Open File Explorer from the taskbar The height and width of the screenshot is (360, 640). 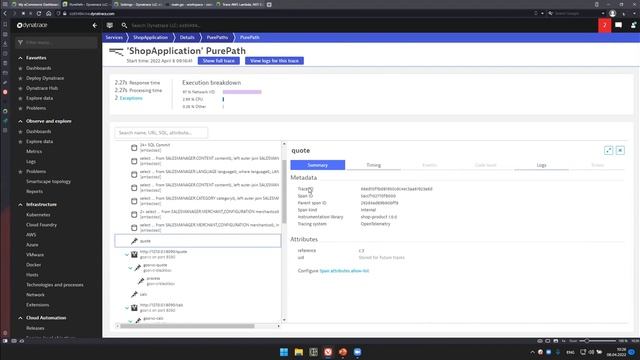pos(299,352)
